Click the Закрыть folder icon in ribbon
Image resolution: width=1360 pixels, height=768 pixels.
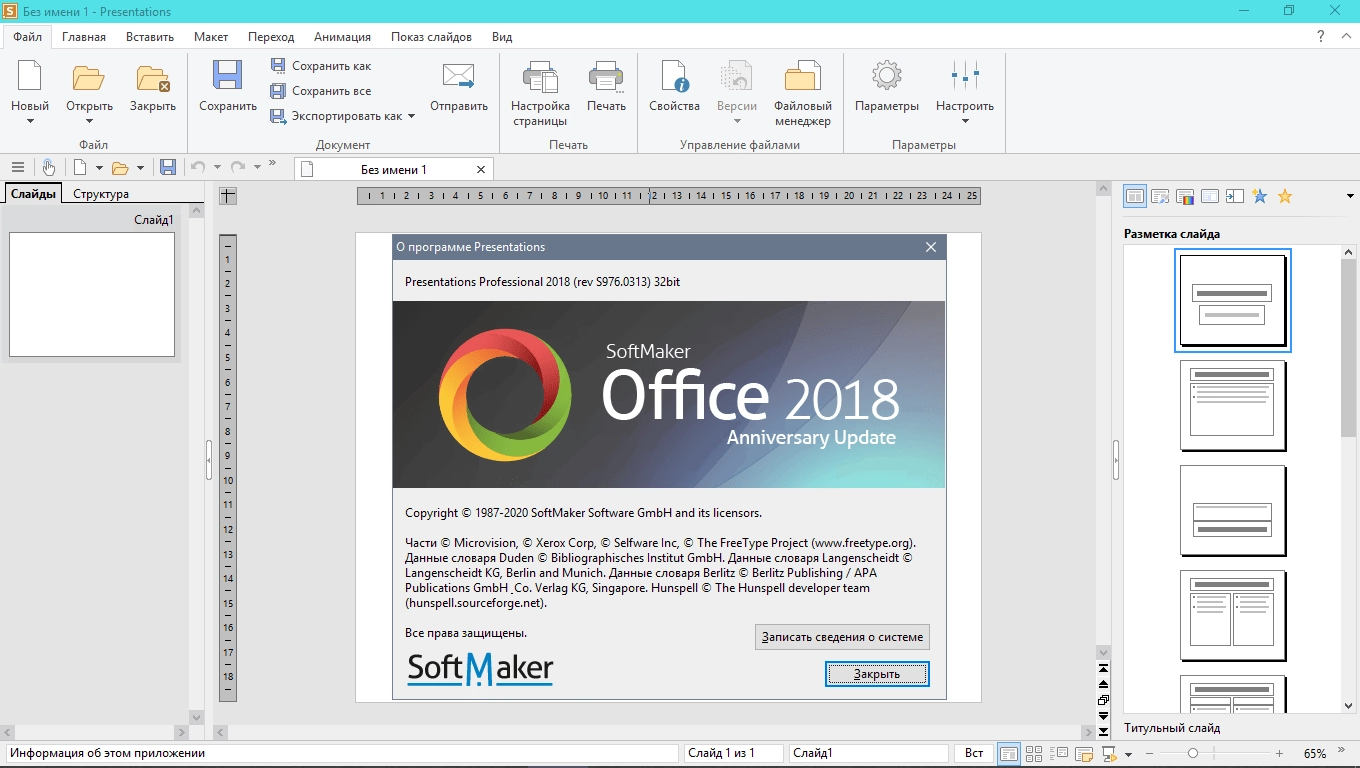pos(153,78)
